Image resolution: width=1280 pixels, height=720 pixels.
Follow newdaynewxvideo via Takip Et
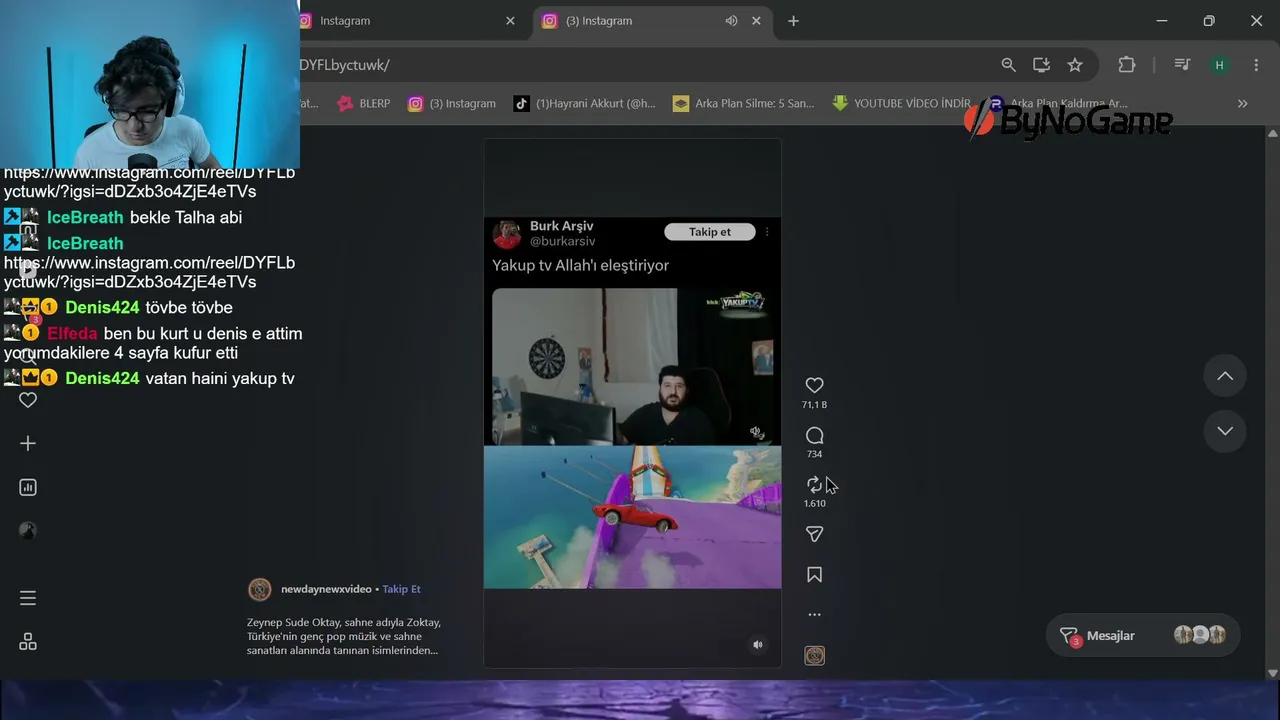(x=401, y=589)
